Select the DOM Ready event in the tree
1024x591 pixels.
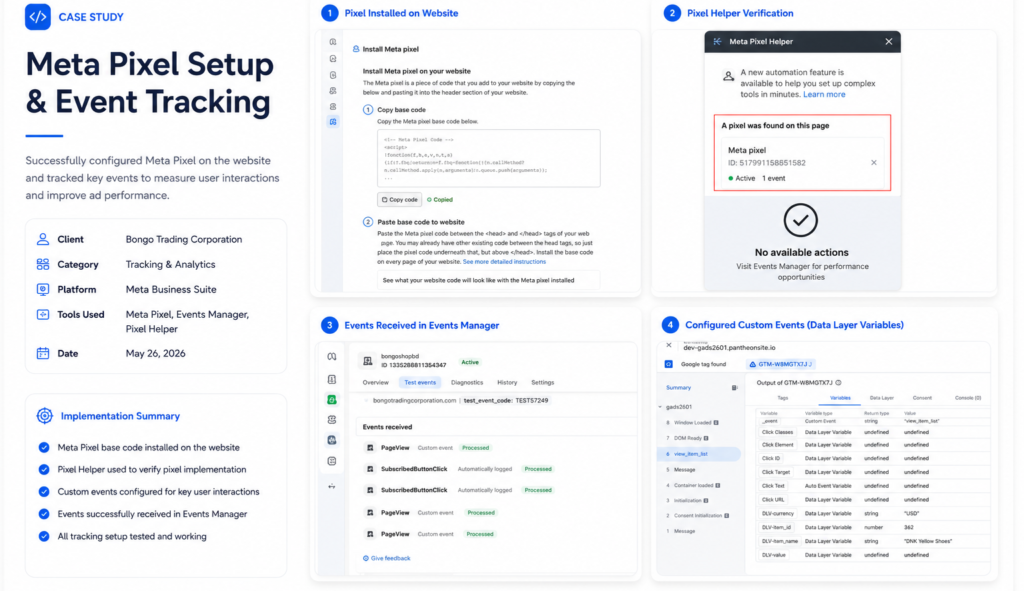pos(688,438)
